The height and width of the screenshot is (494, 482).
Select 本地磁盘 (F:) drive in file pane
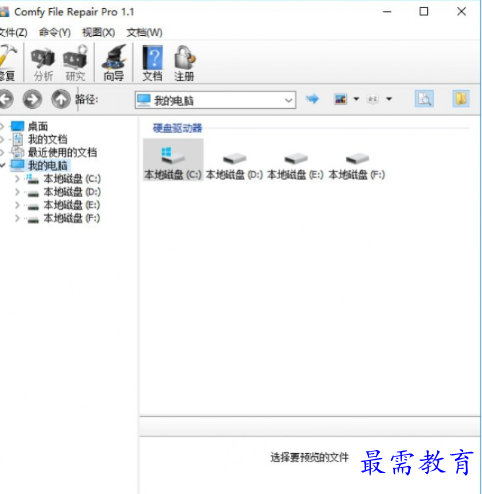click(357, 166)
